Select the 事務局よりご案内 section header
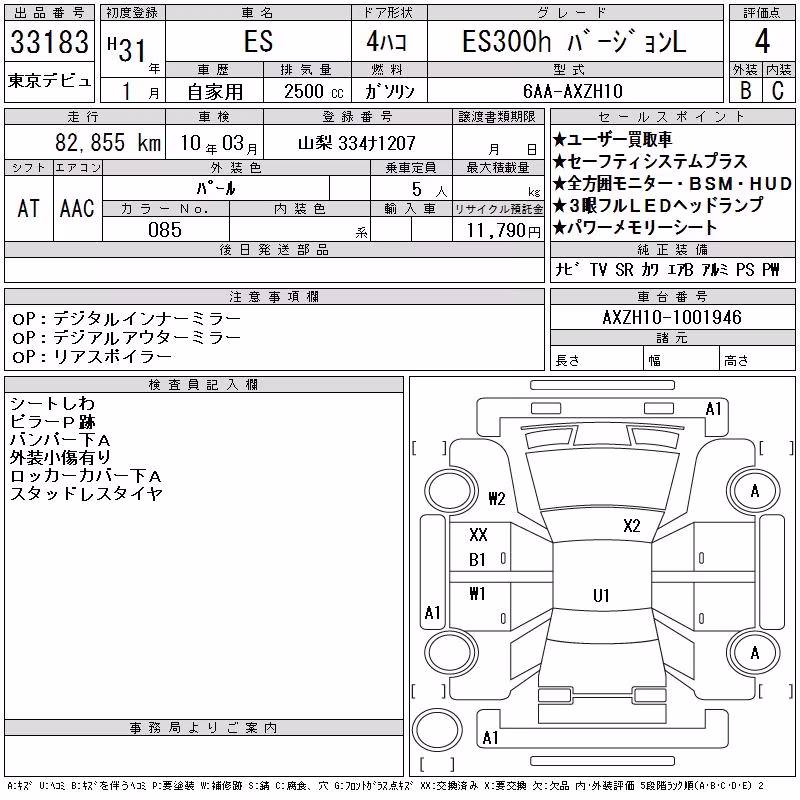 tap(203, 728)
